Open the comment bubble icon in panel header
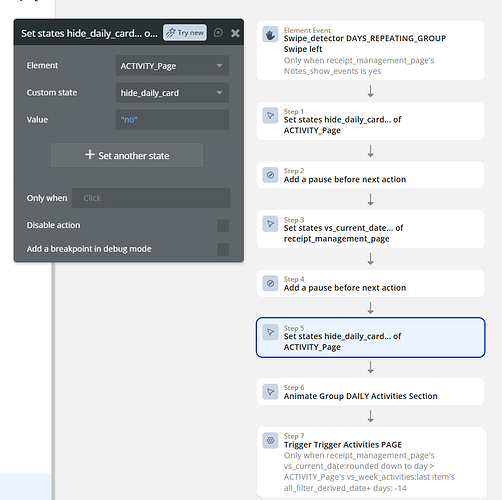Screen dimensions: 502x500 click(x=218, y=33)
